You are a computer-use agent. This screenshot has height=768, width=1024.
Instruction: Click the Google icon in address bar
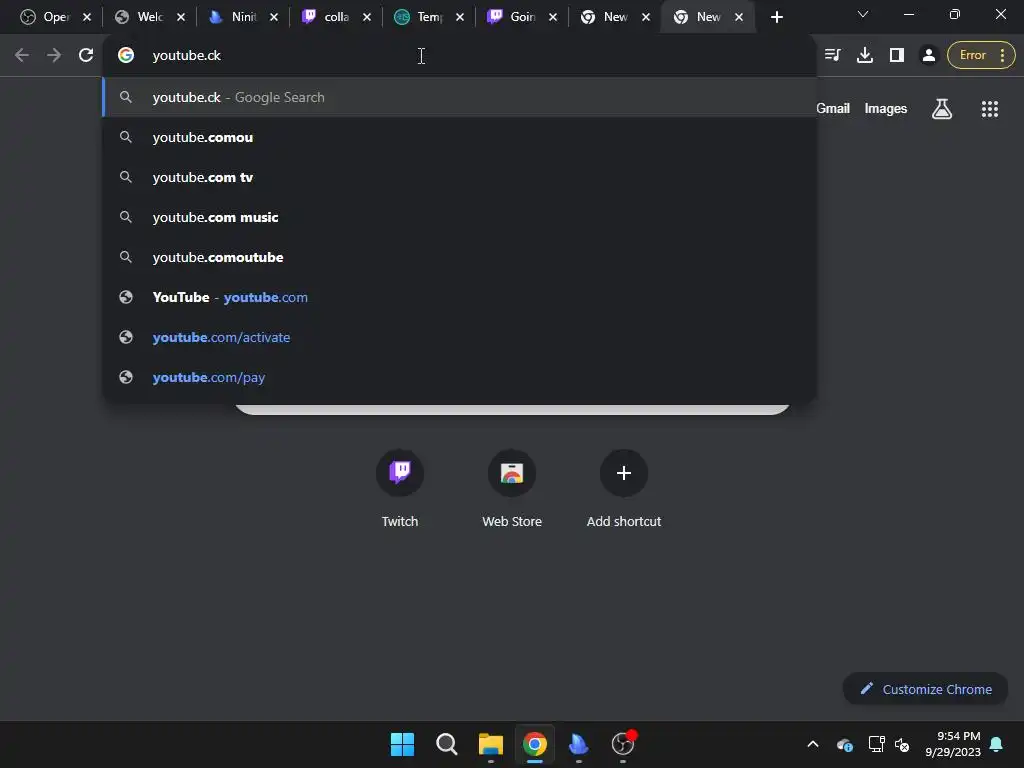(x=126, y=56)
